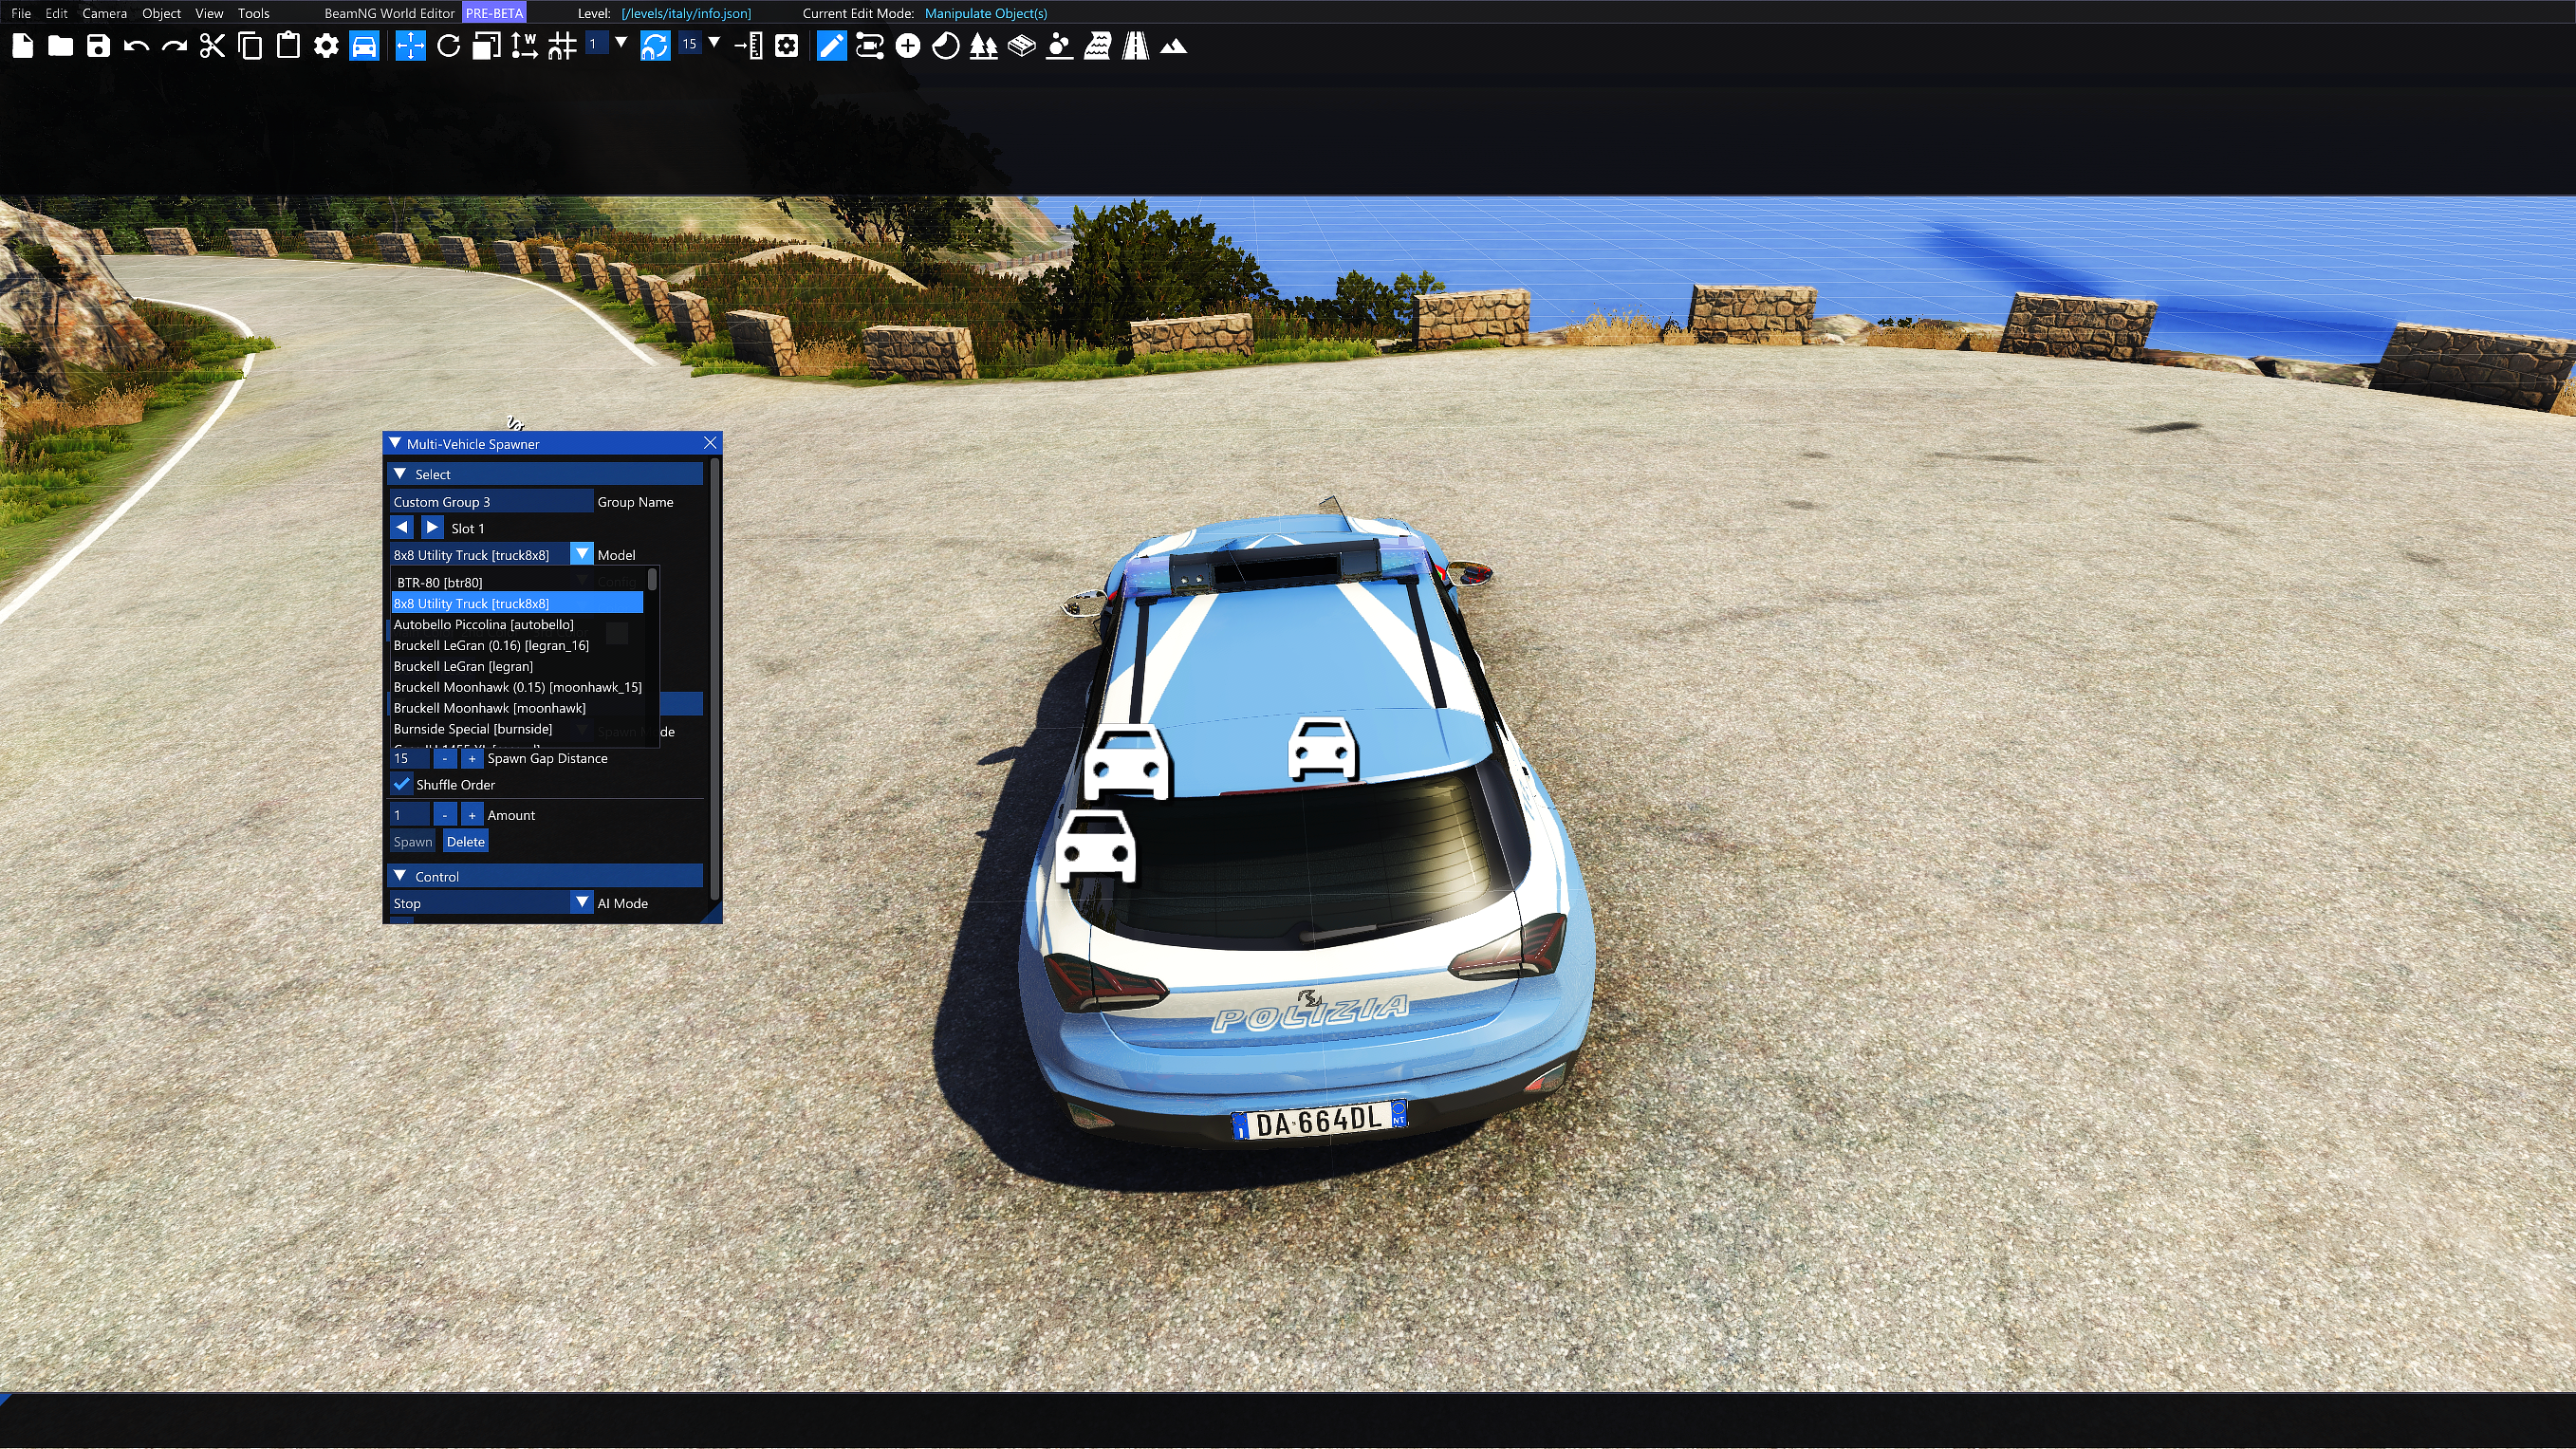Choose Burnside Special [burnside] model
The image size is (2576, 1449).
(517, 729)
